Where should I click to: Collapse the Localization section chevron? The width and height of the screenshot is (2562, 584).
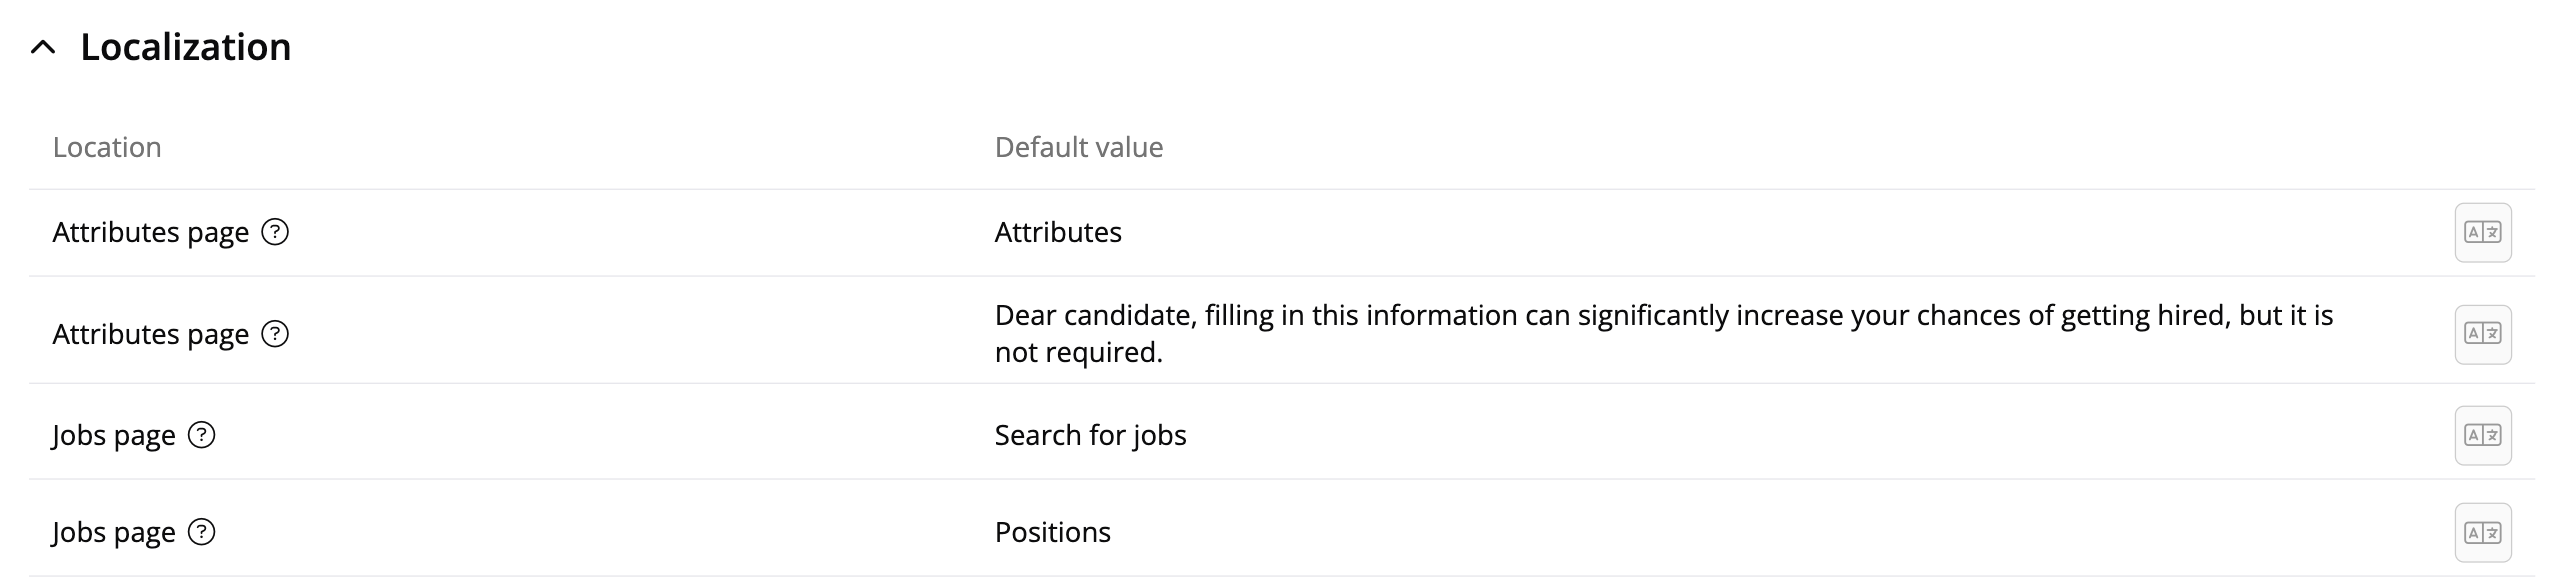[43, 47]
